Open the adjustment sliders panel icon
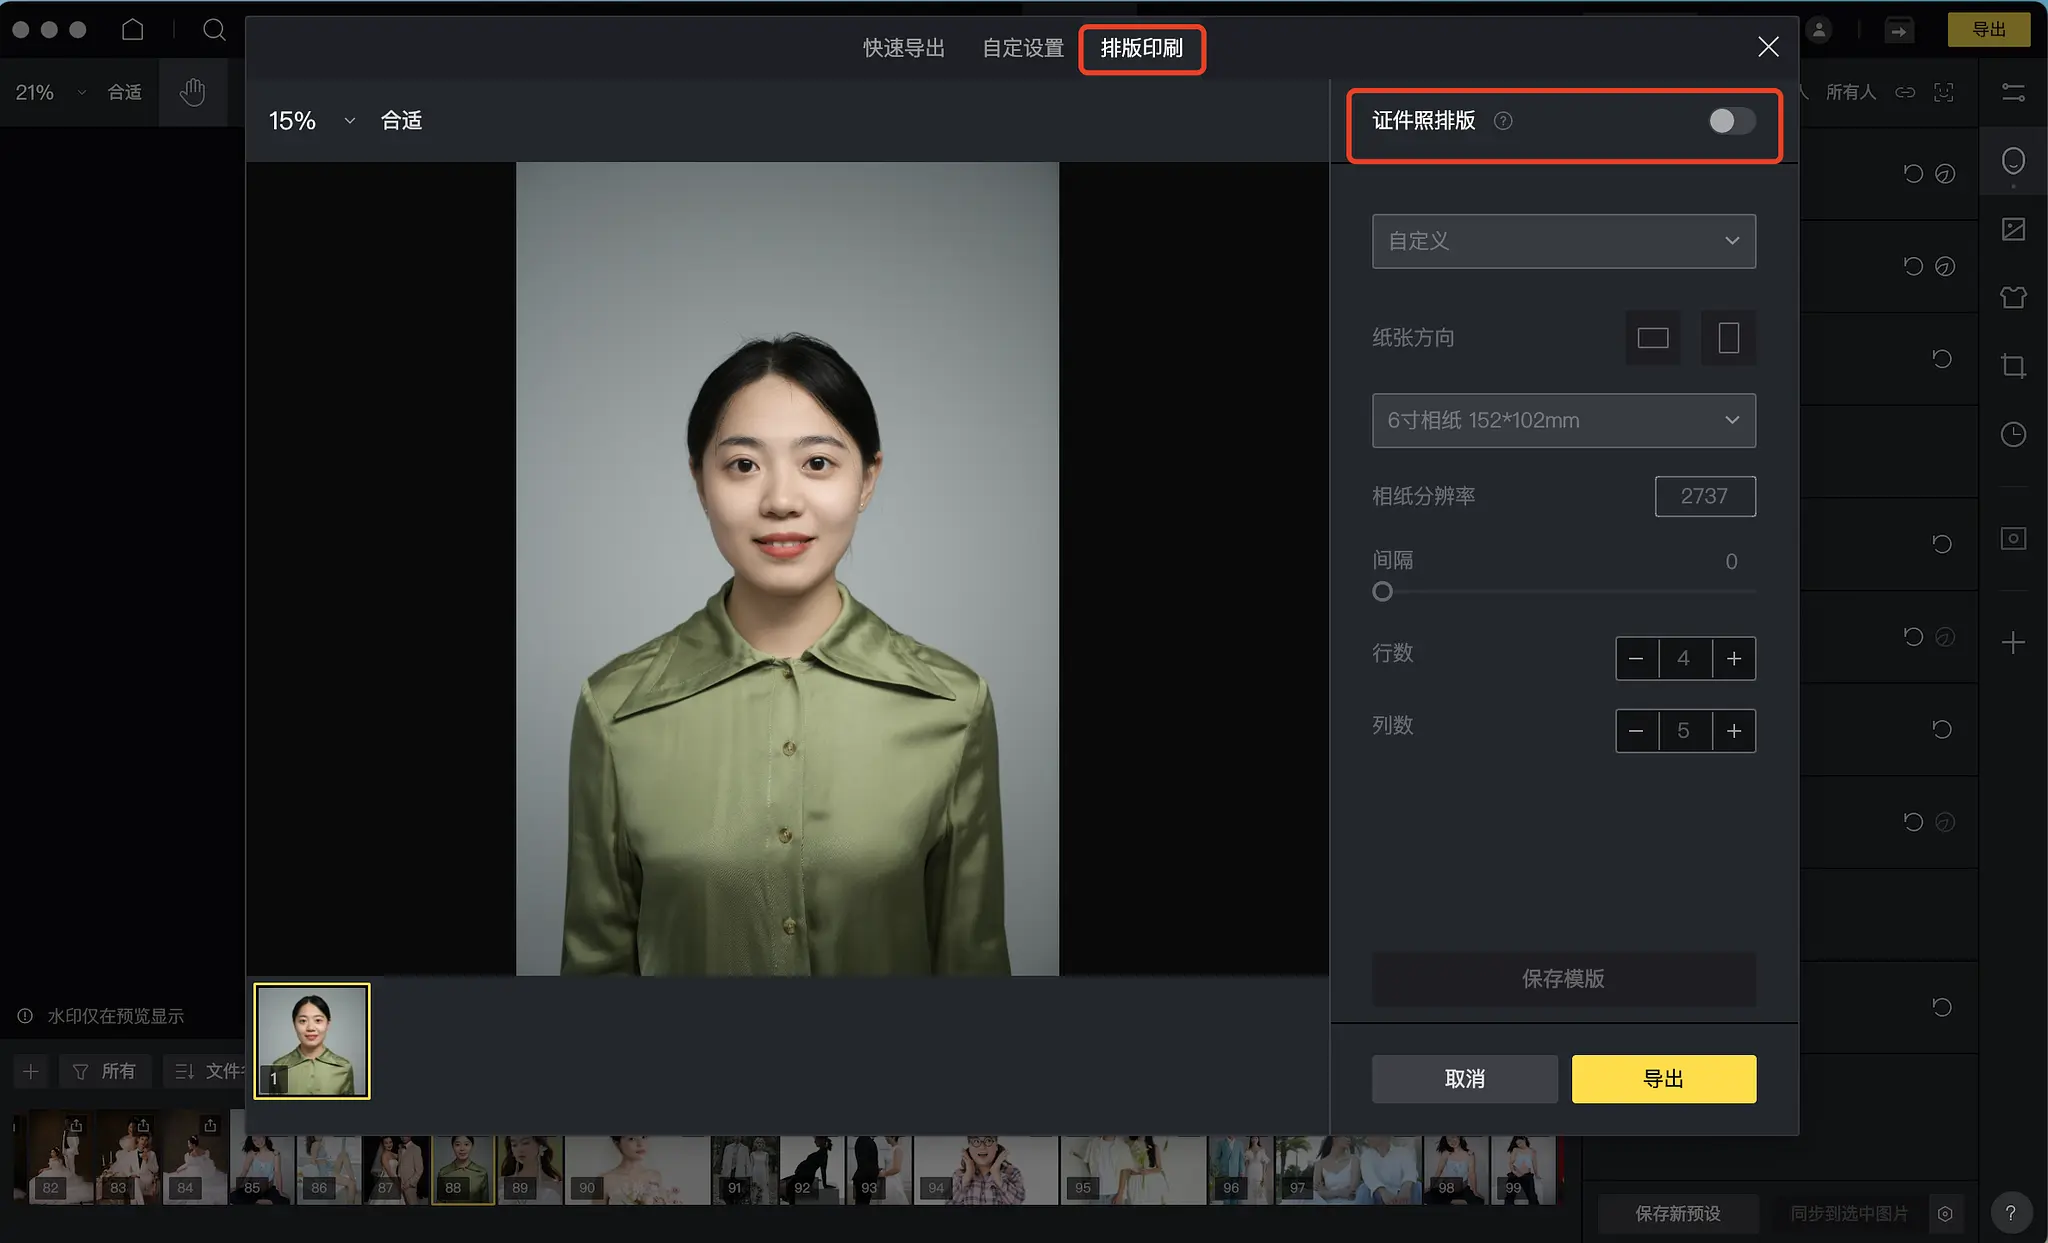Viewport: 2048px width, 1243px height. tap(2013, 92)
